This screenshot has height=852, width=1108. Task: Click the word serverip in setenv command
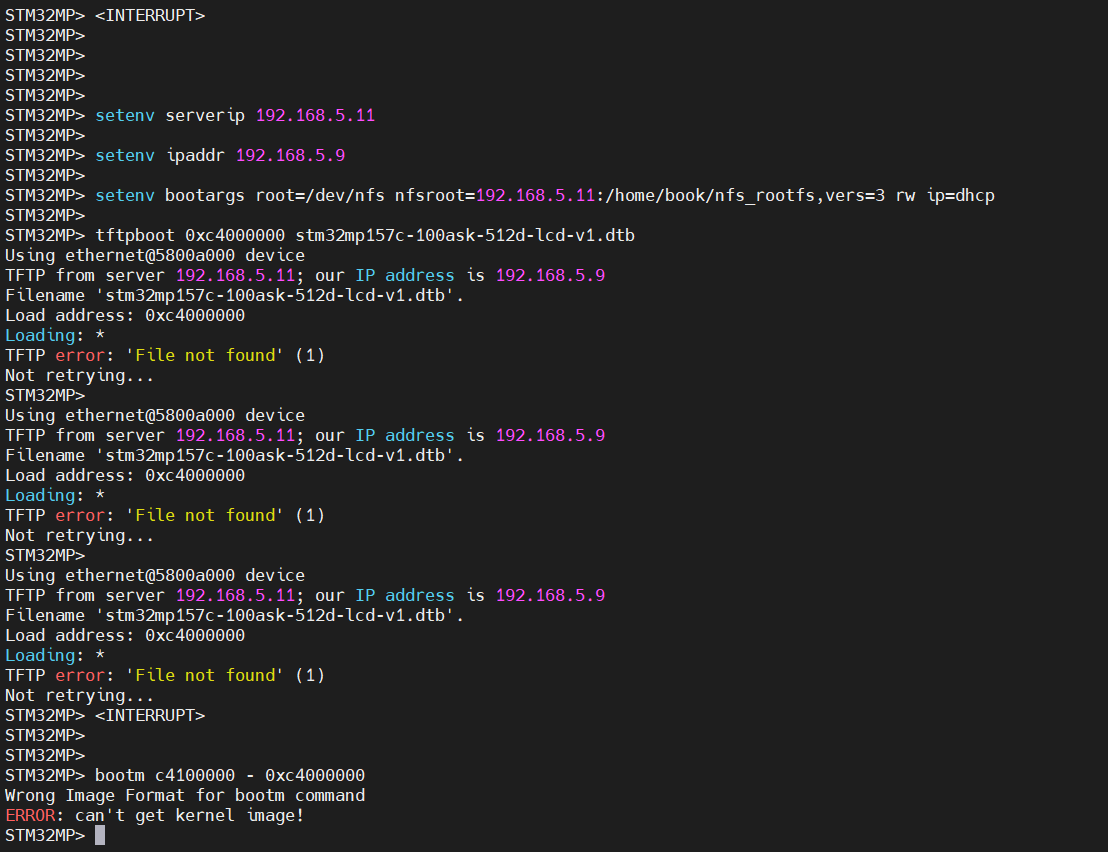point(205,115)
